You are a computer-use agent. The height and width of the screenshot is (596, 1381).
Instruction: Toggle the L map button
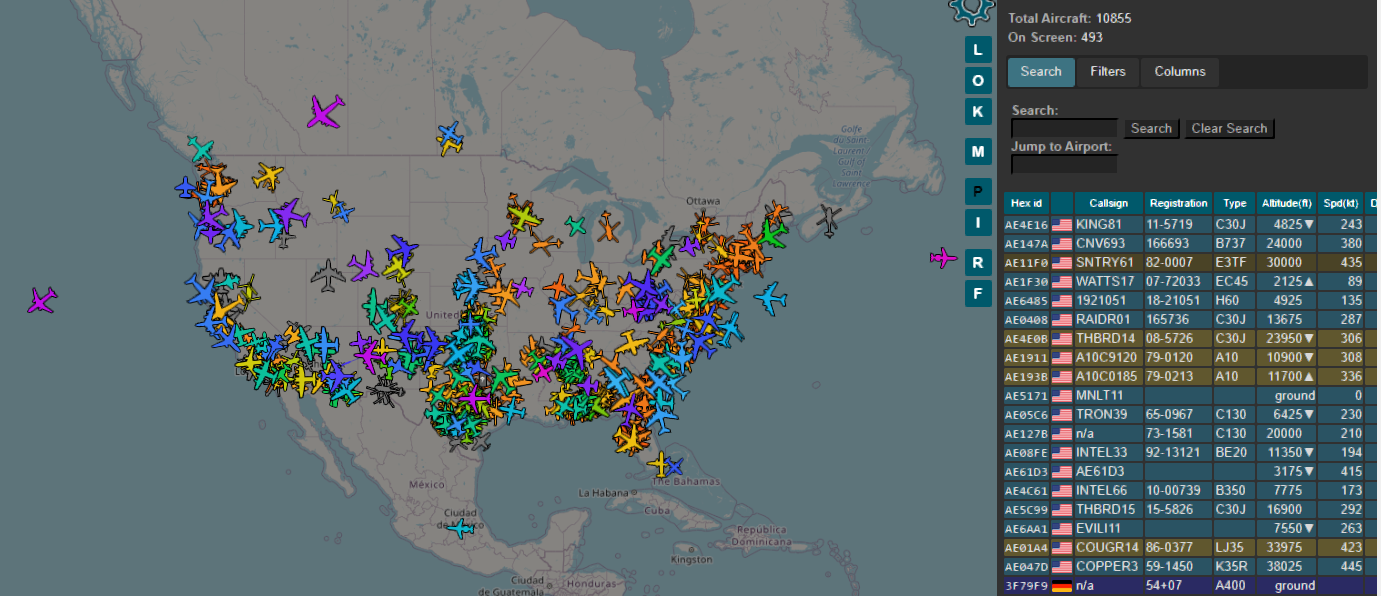coord(978,49)
